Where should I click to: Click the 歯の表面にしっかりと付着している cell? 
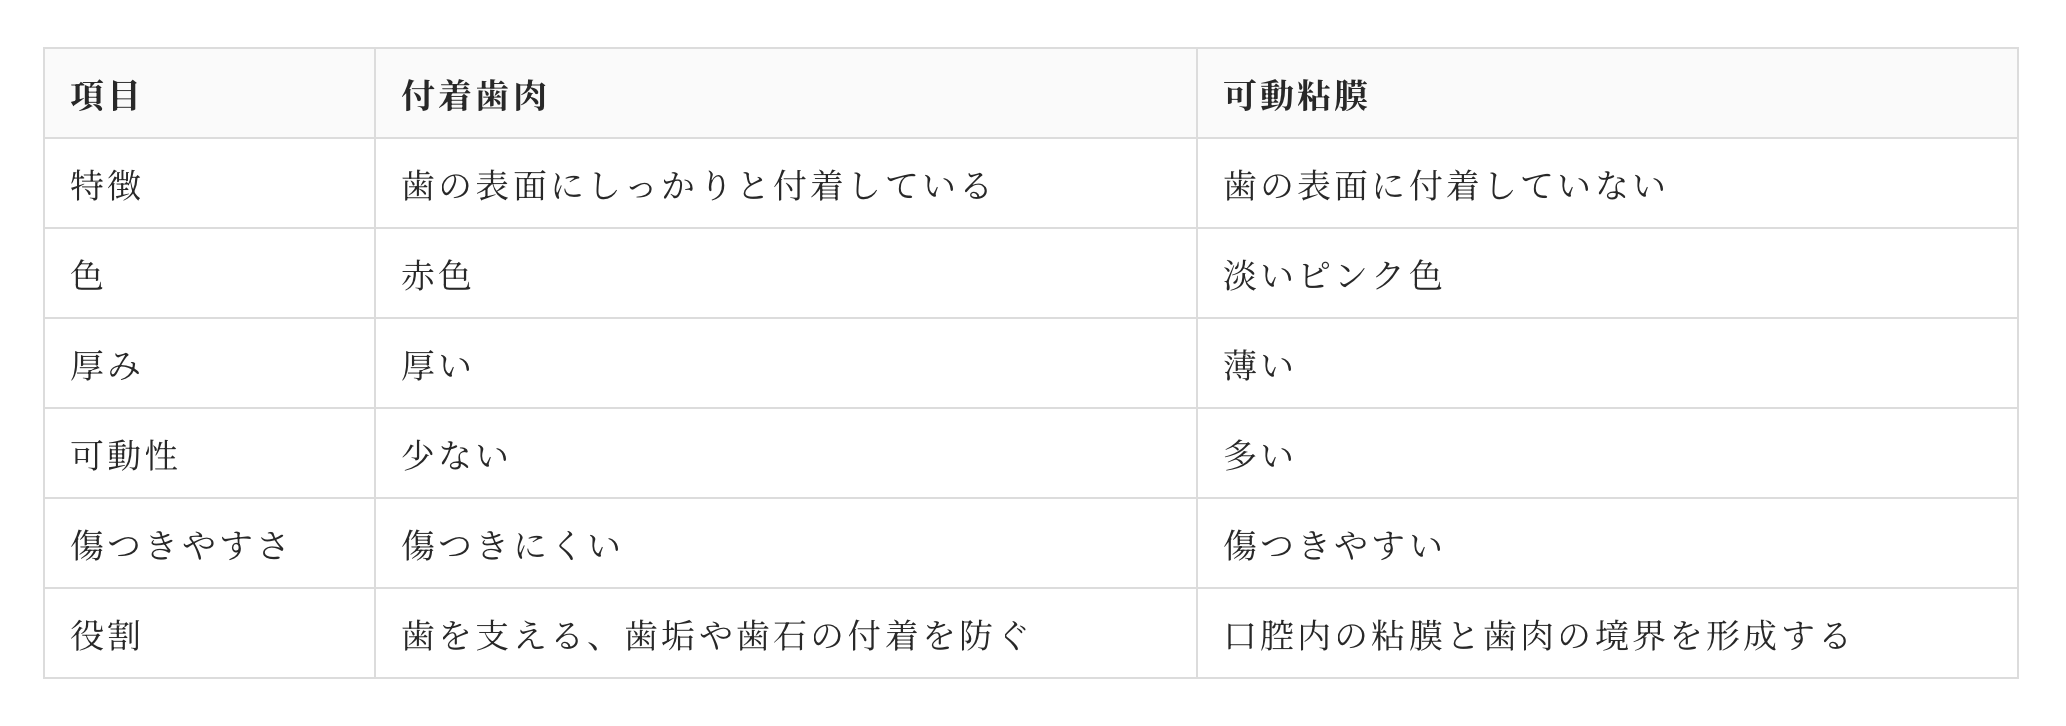pos(786,184)
